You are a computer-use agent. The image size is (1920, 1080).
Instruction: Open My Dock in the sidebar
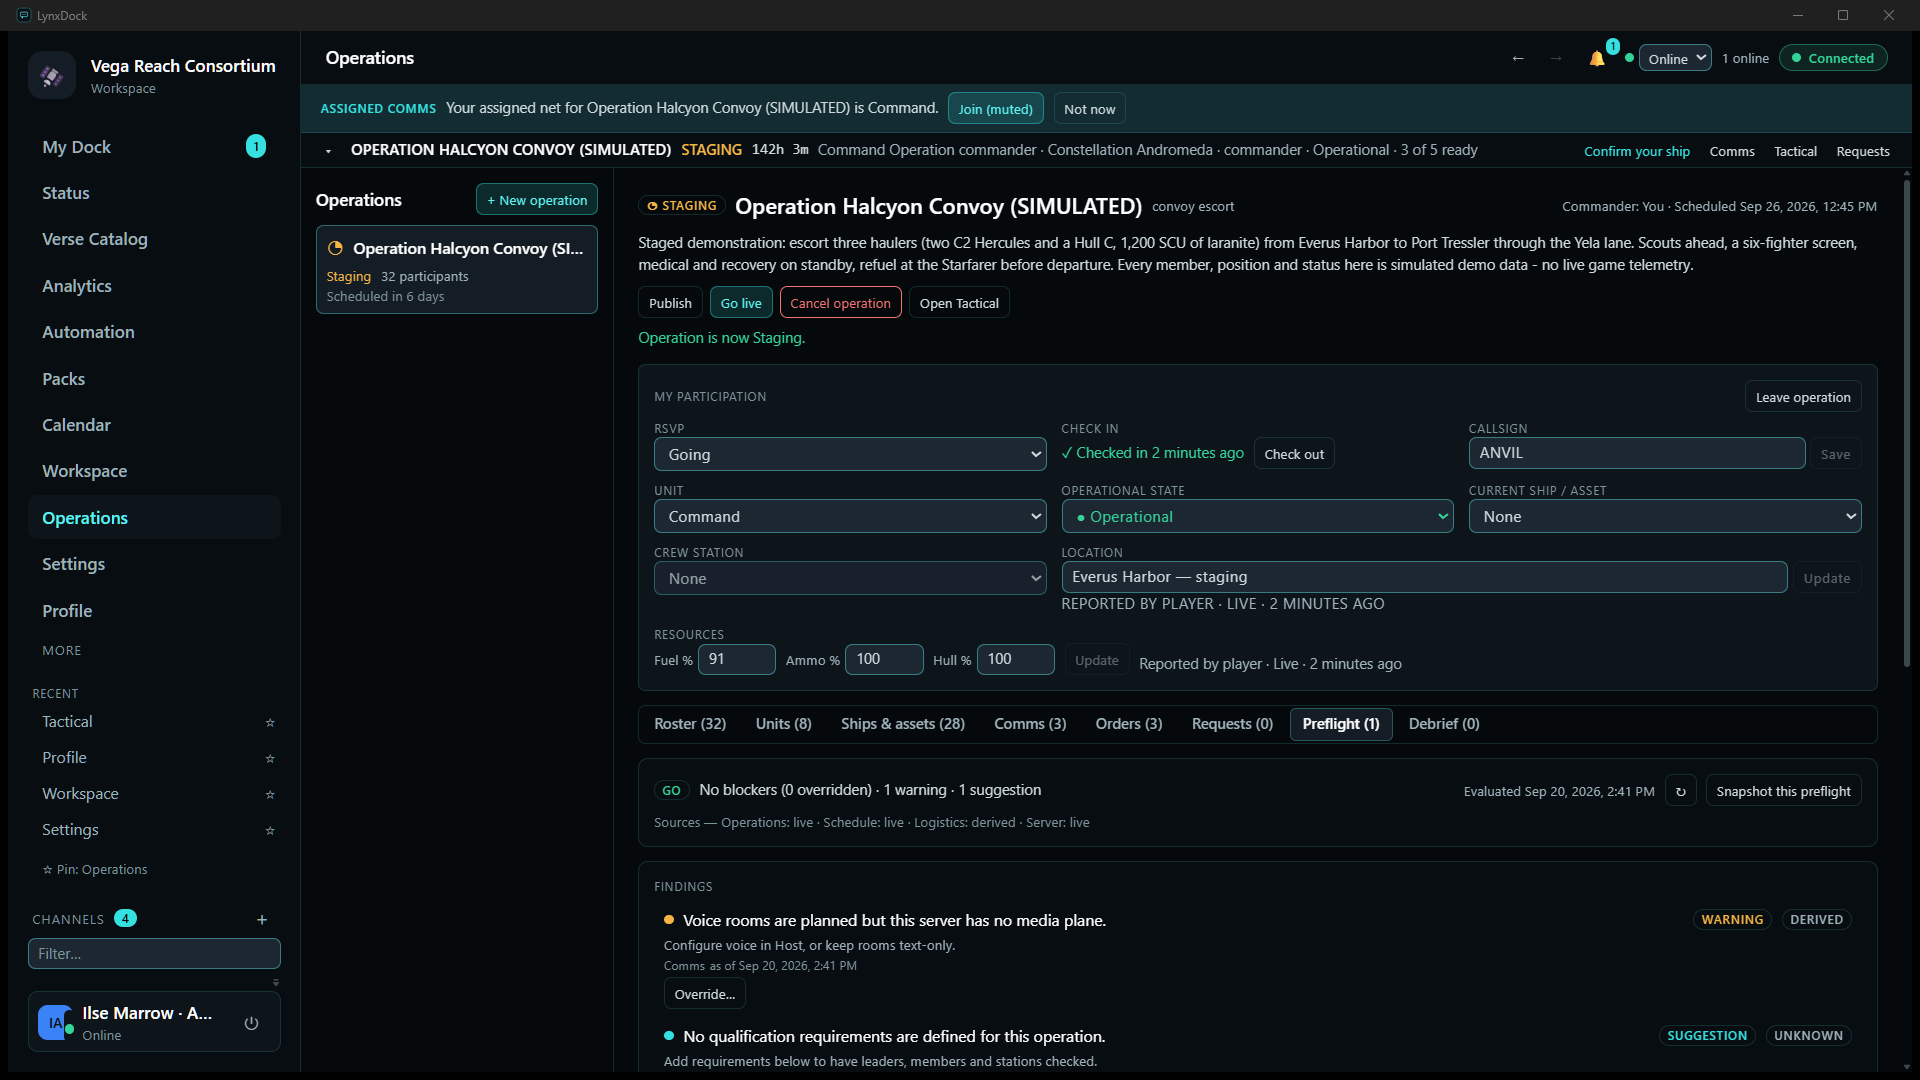[x=154, y=147]
